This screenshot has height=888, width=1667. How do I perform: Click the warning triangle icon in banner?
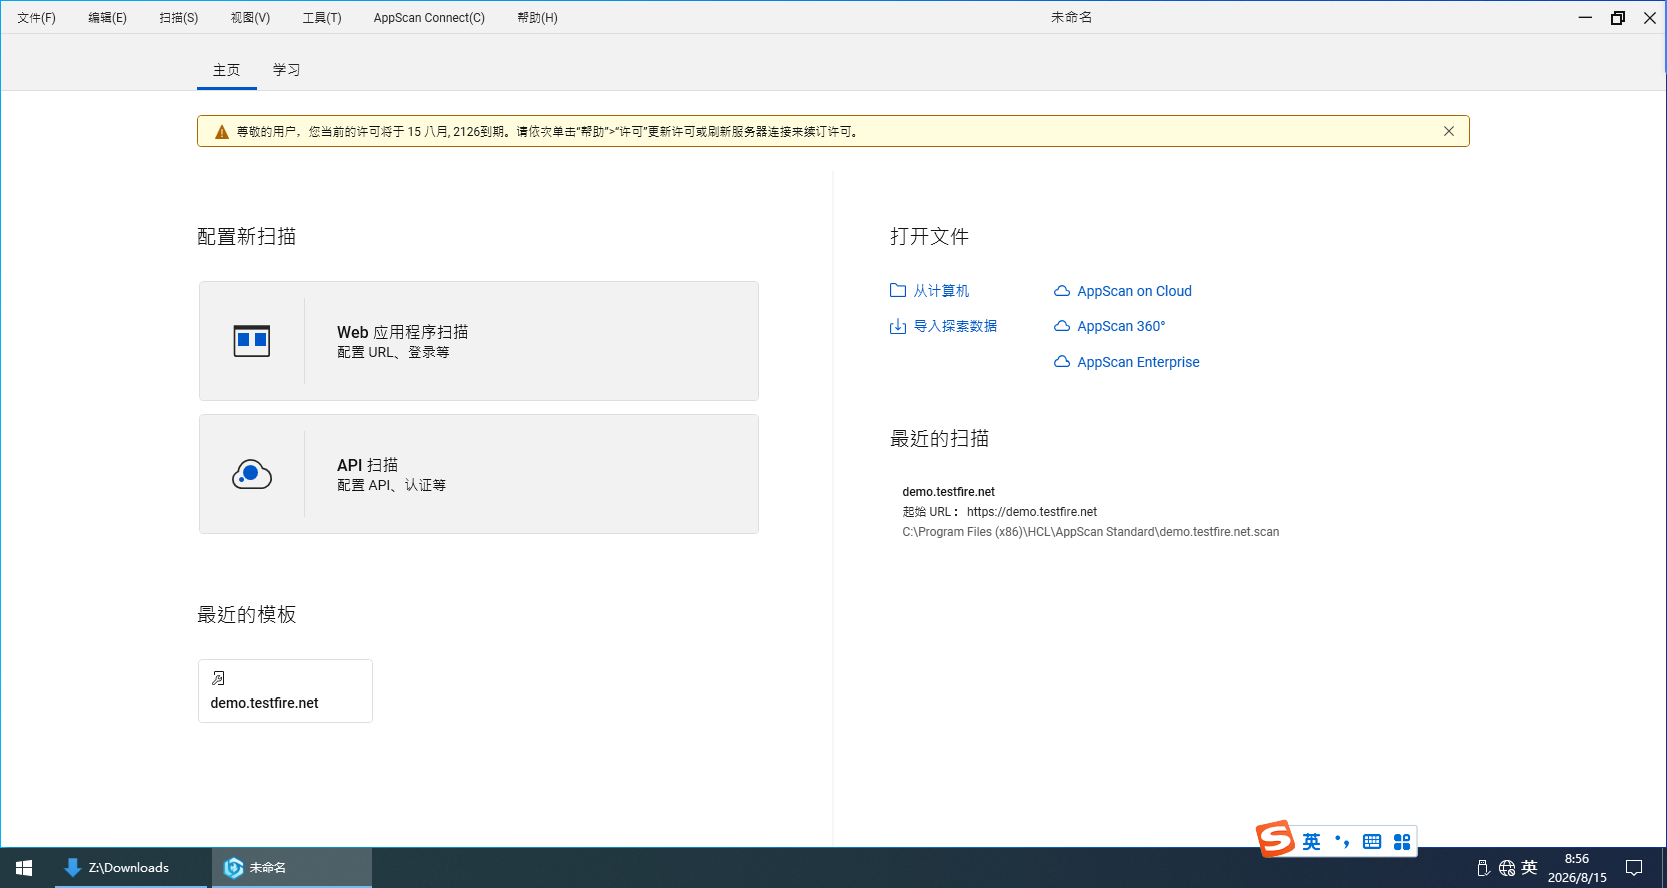coord(222,132)
